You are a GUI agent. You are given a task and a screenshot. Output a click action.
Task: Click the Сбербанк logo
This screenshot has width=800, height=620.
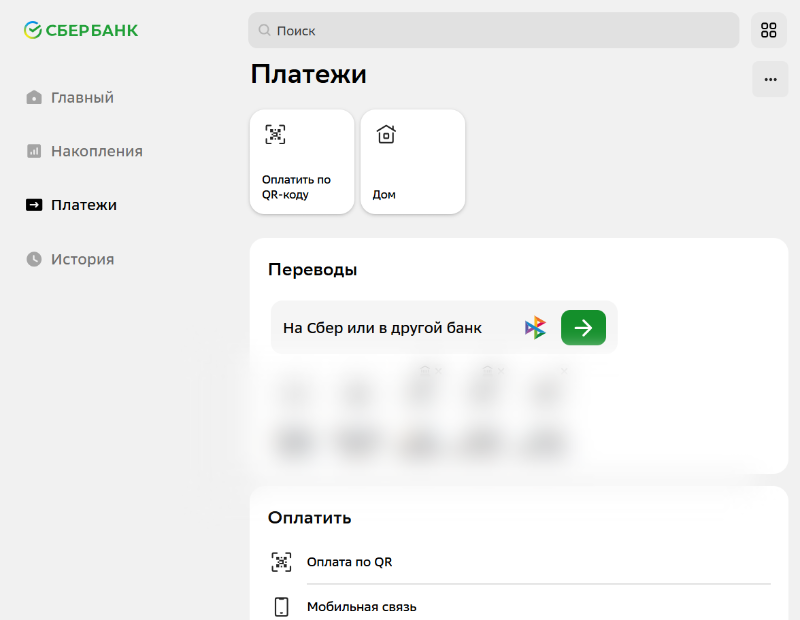click(81, 30)
